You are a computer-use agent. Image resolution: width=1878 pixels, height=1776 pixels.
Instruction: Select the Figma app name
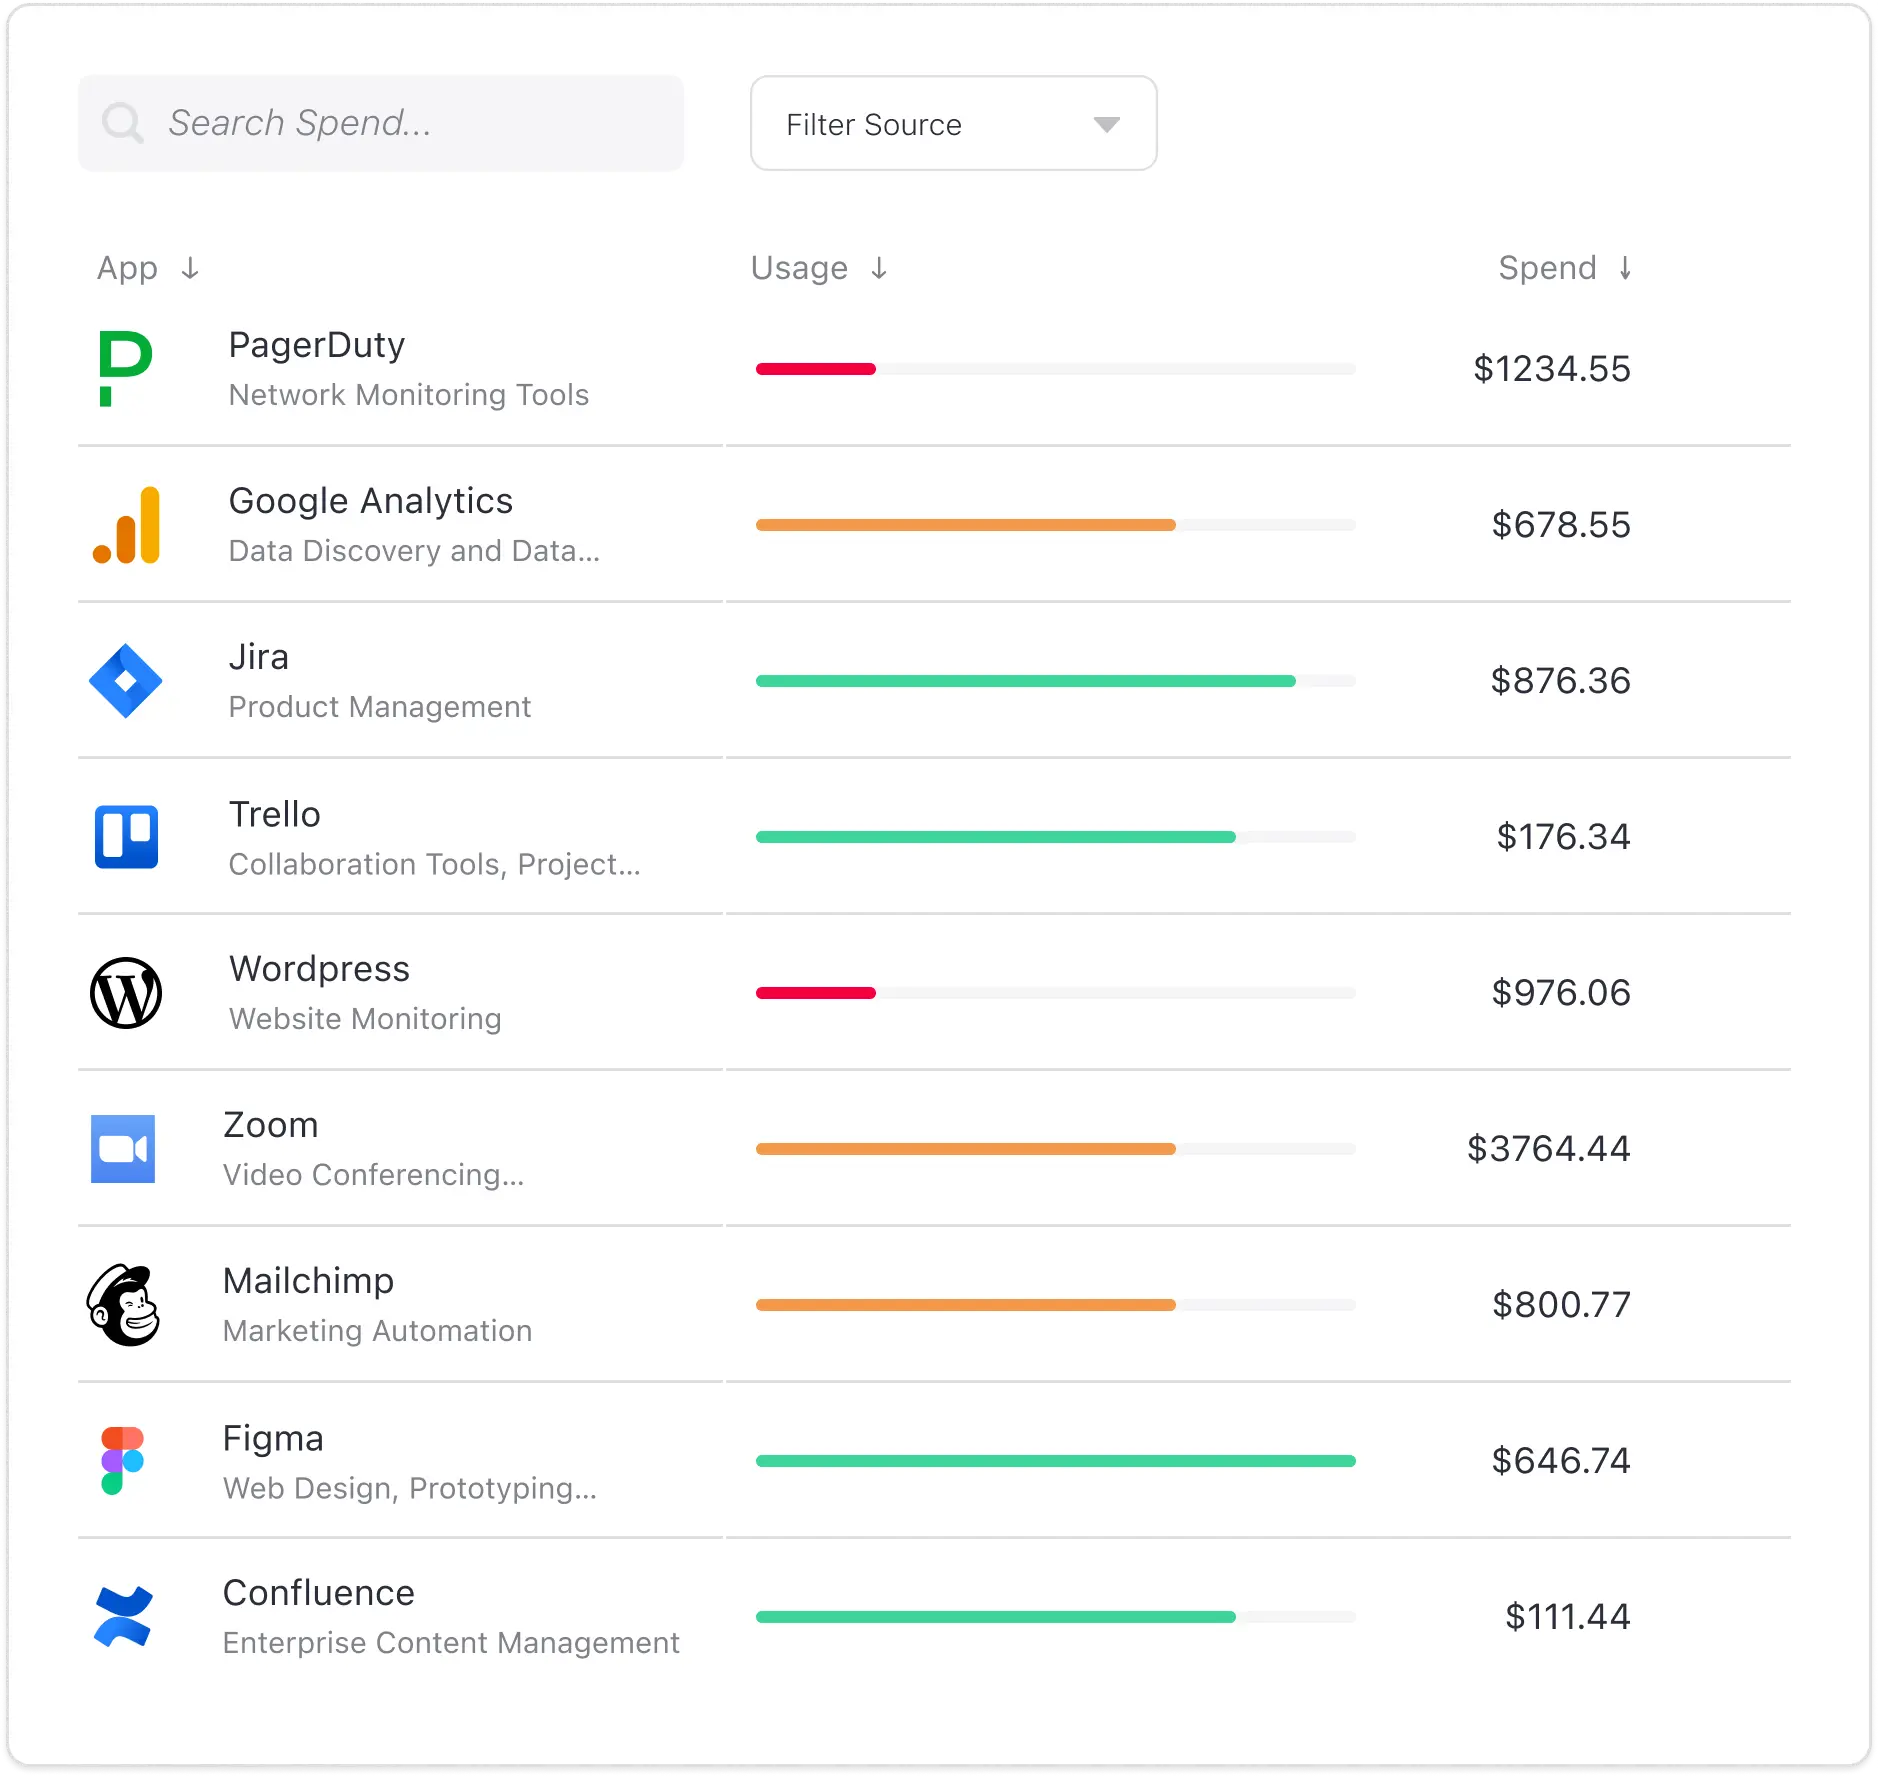pos(273,1438)
